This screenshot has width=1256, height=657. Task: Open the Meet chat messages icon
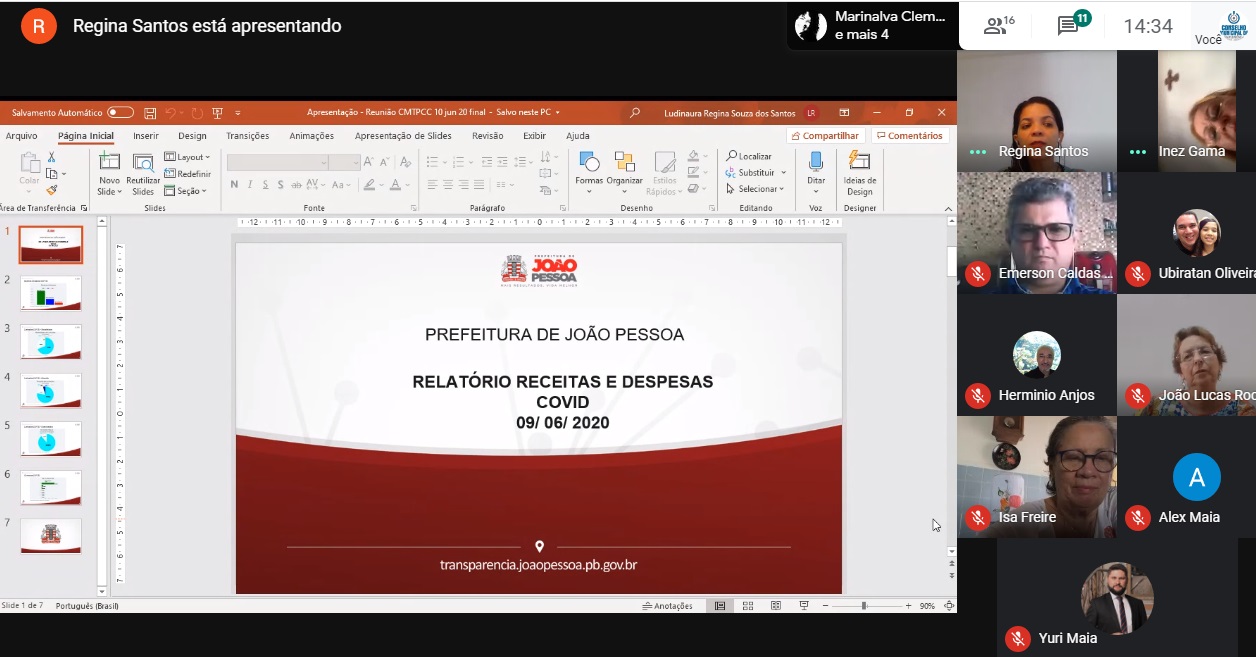pyautogui.click(x=1068, y=26)
